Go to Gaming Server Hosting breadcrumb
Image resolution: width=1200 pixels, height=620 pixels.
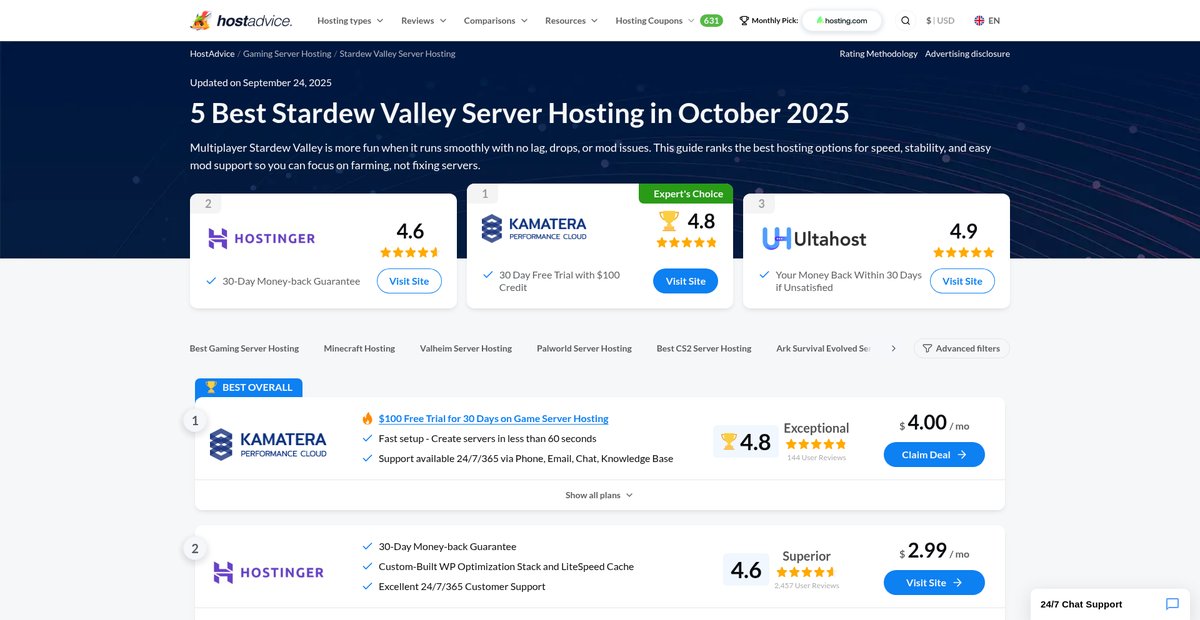(287, 54)
